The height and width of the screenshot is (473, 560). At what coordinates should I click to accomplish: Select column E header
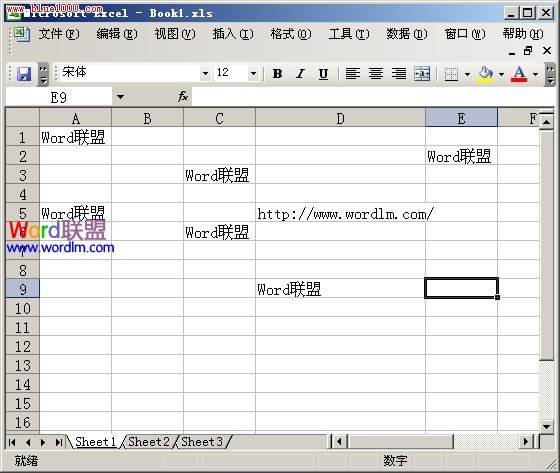(461, 118)
